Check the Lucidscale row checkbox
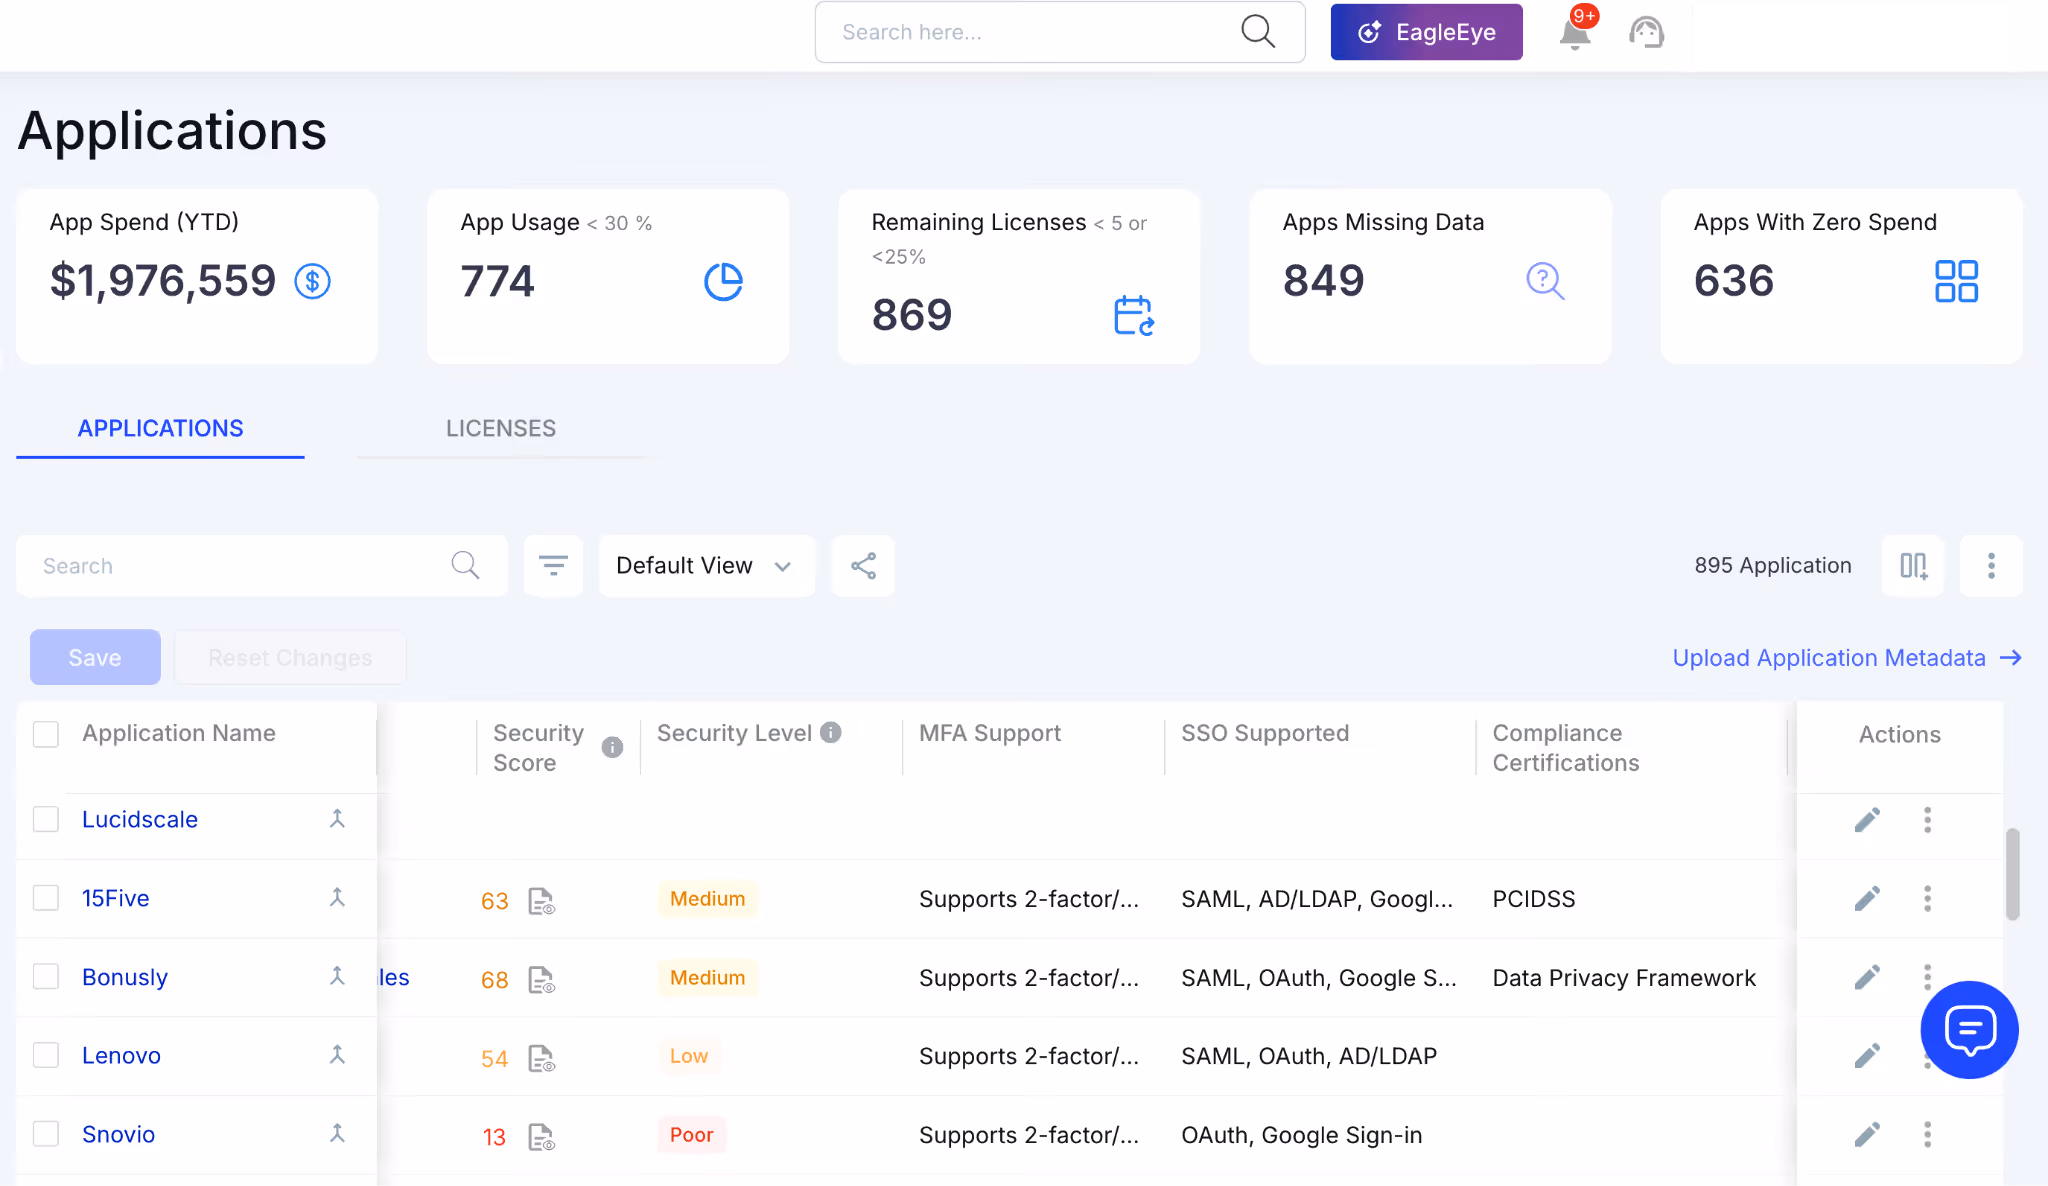The width and height of the screenshot is (2048, 1186). pyautogui.click(x=46, y=819)
